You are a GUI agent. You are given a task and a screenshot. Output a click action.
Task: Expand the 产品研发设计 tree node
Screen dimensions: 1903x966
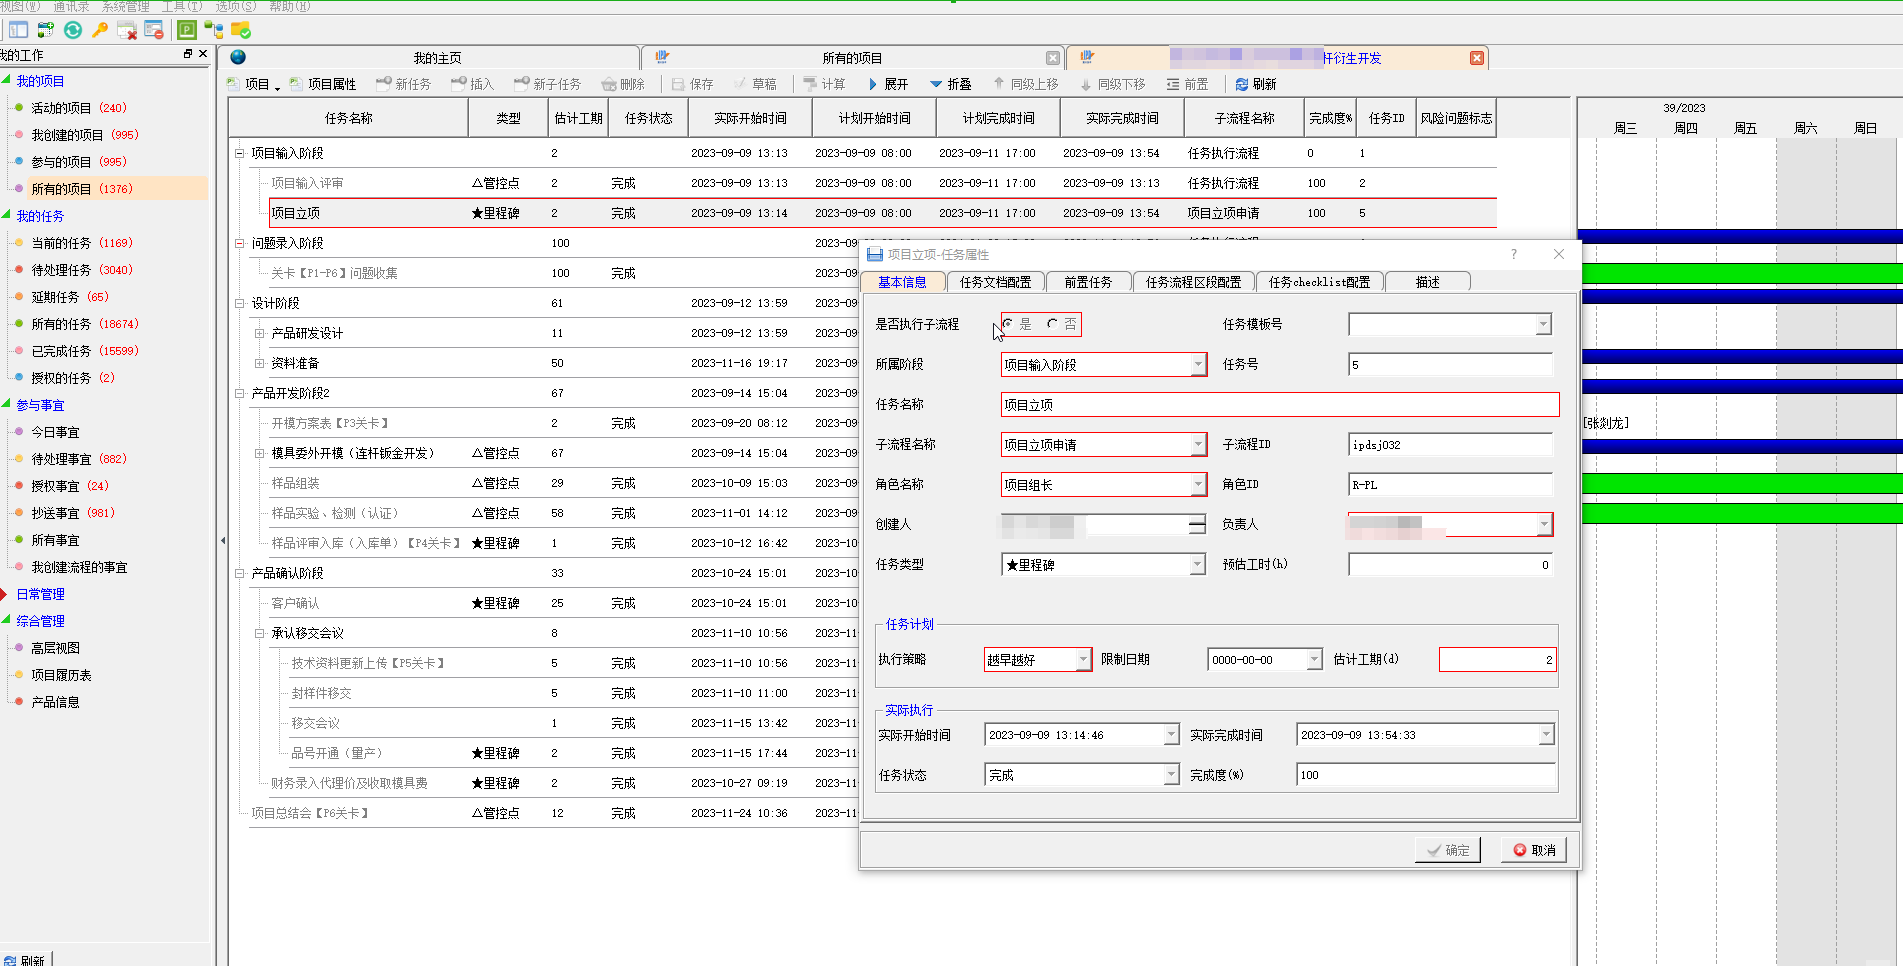[x=259, y=333]
